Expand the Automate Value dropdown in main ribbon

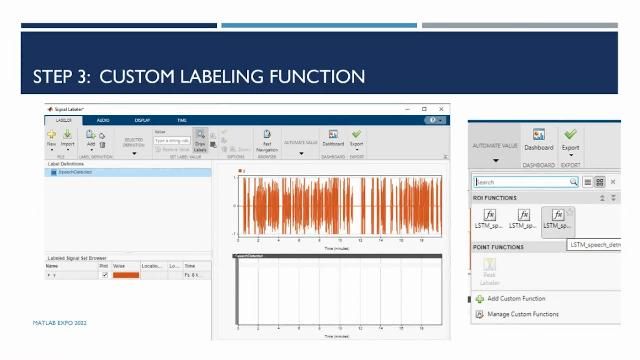(x=301, y=153)
